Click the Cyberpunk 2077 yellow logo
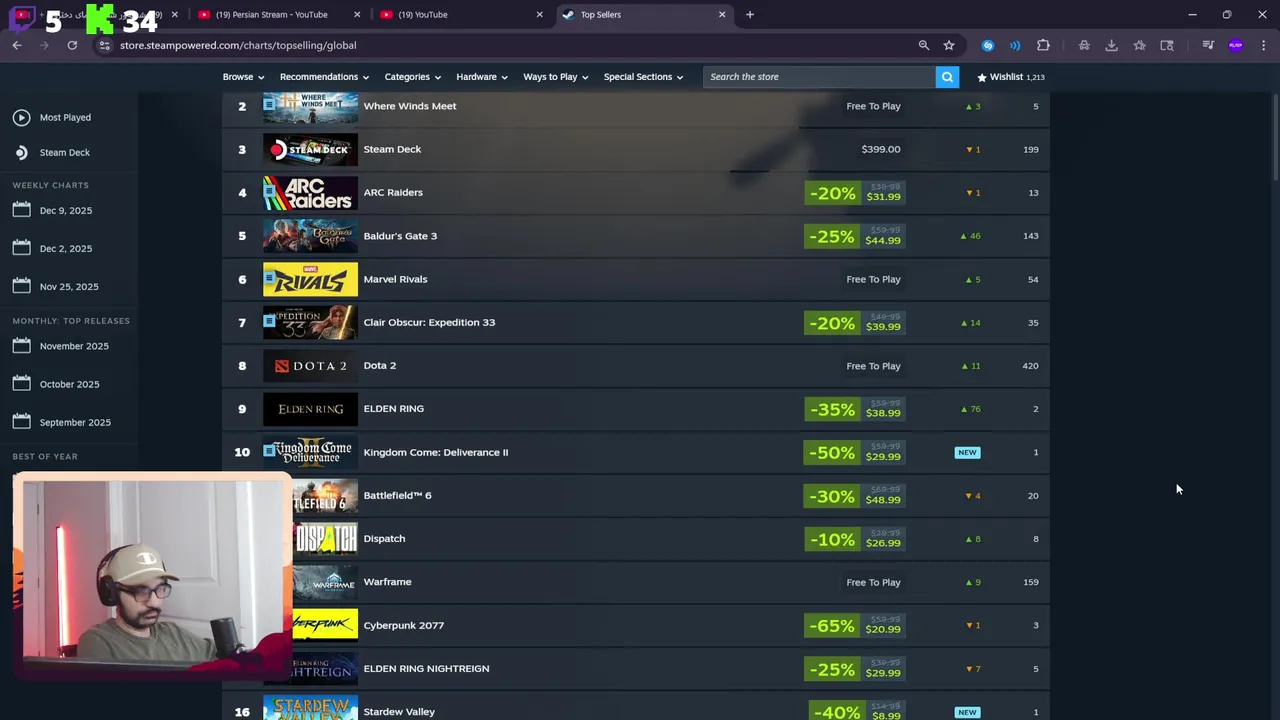1280x720 pixels. coord(325,625)
